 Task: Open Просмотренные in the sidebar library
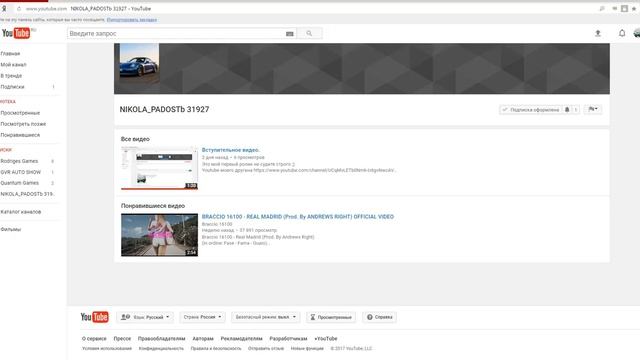click(x=20, y=113)
